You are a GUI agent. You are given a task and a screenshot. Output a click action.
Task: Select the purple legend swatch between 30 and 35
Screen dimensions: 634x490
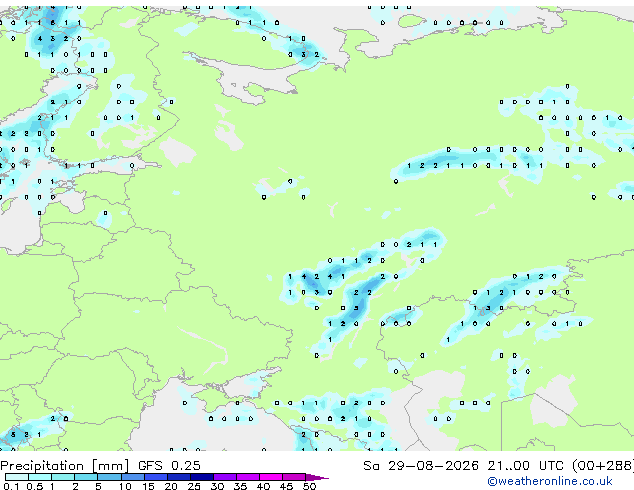click(225, 477)
